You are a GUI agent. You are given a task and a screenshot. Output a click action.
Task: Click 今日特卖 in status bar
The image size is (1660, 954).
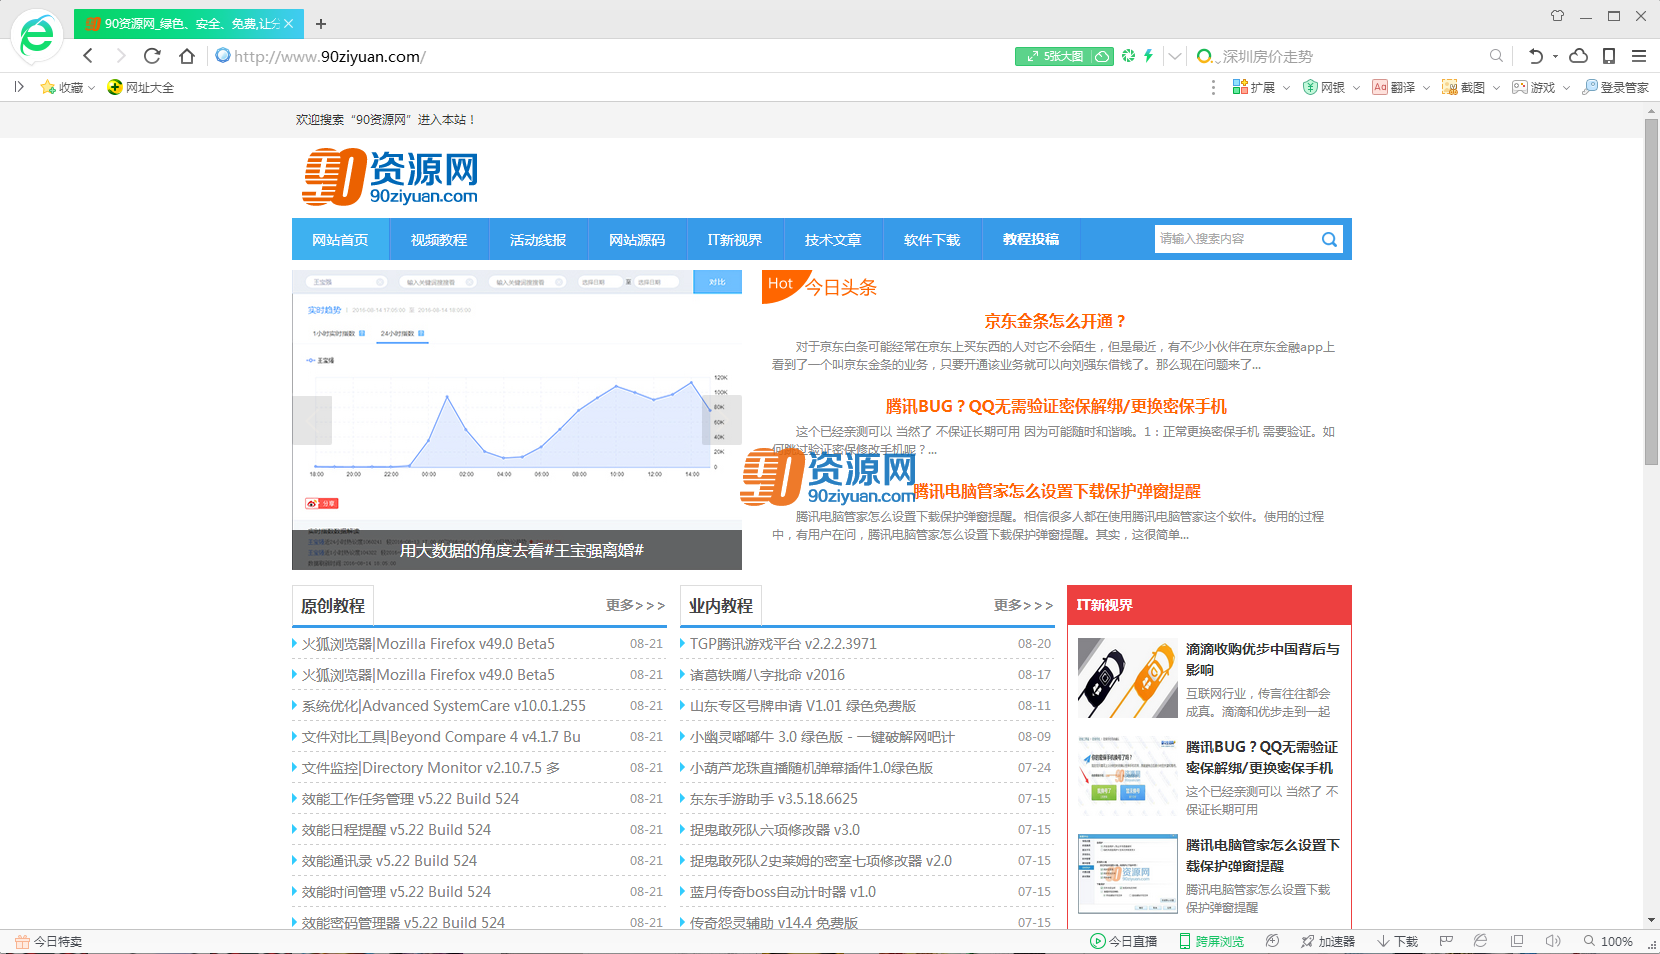(49, 941)
